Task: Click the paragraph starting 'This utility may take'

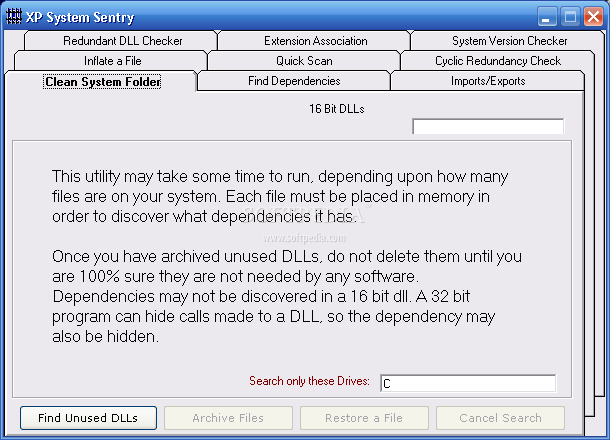Action: [x=280, y=196]
